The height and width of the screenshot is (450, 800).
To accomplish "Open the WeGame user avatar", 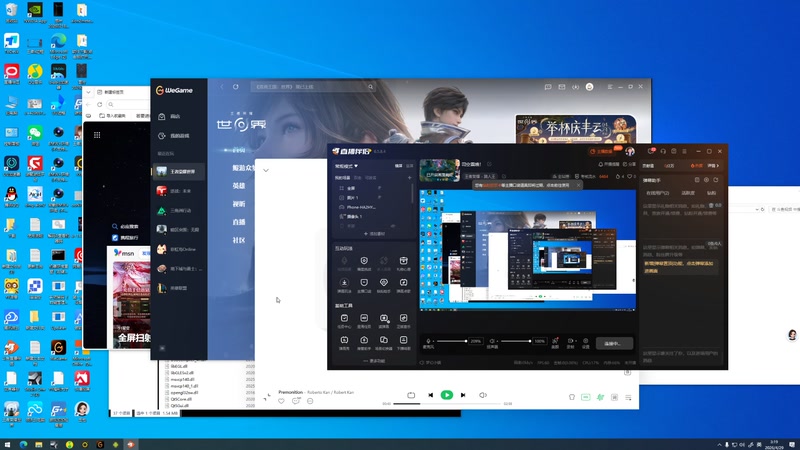I will click(x=589, y=87).
